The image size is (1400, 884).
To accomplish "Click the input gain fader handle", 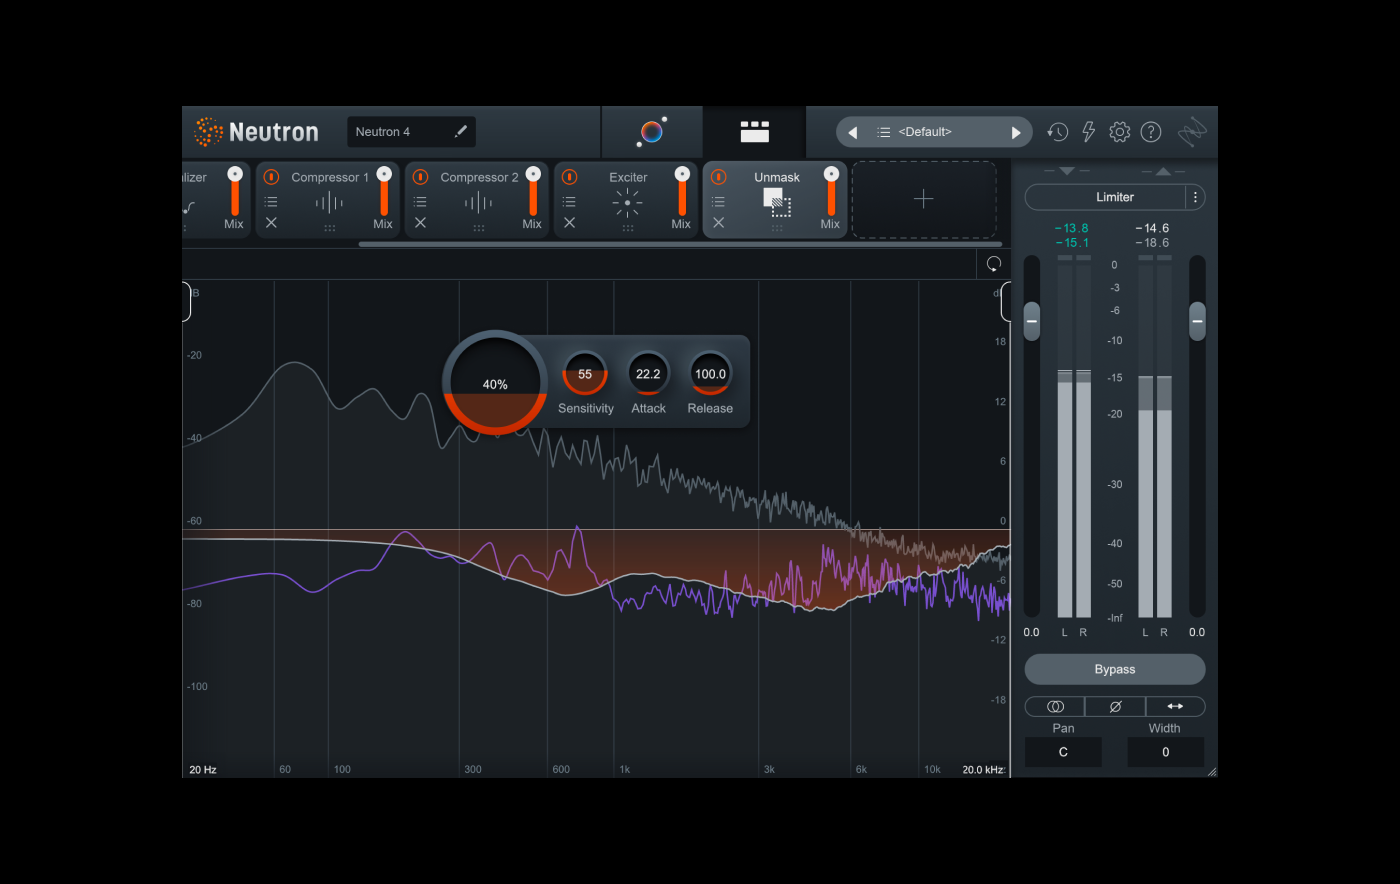I will (x=1032, y=321).
